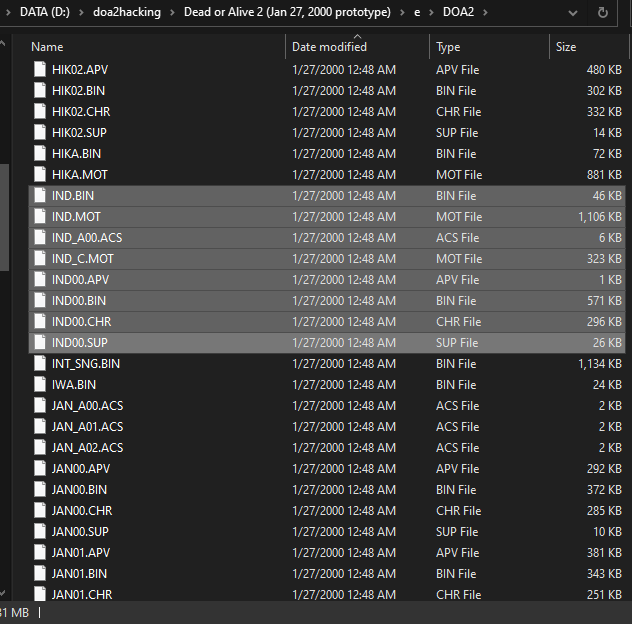Screen dimensions: 632x624
Task: Sort by the Date modified column header
Action: (x=329, y=47)
